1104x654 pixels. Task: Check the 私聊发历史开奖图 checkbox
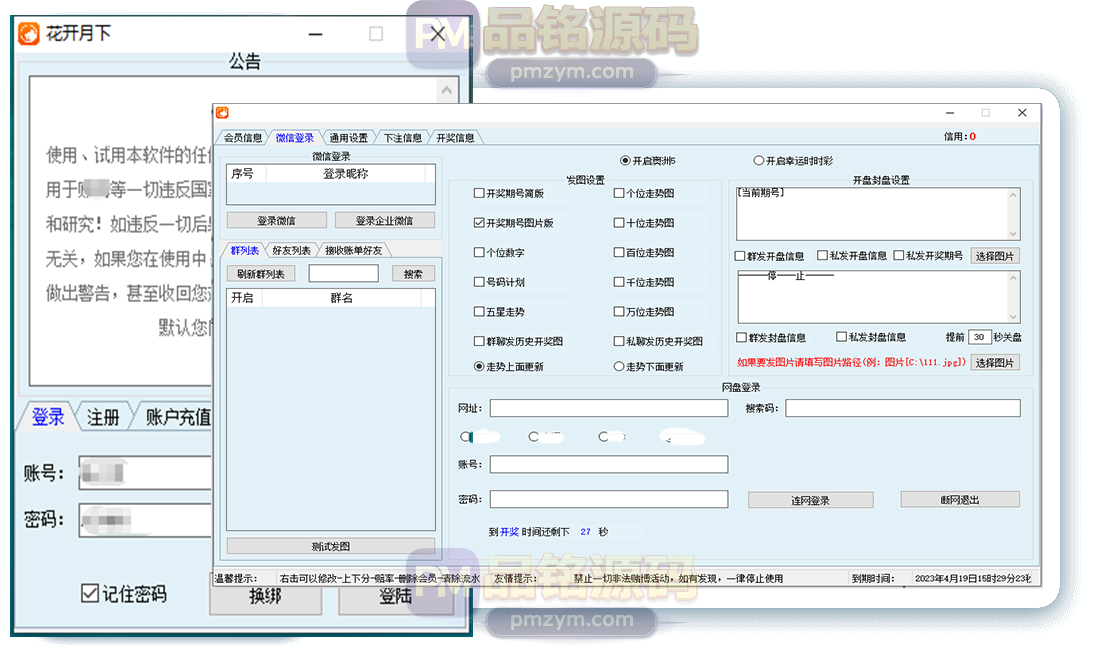[x=618, y=341]
